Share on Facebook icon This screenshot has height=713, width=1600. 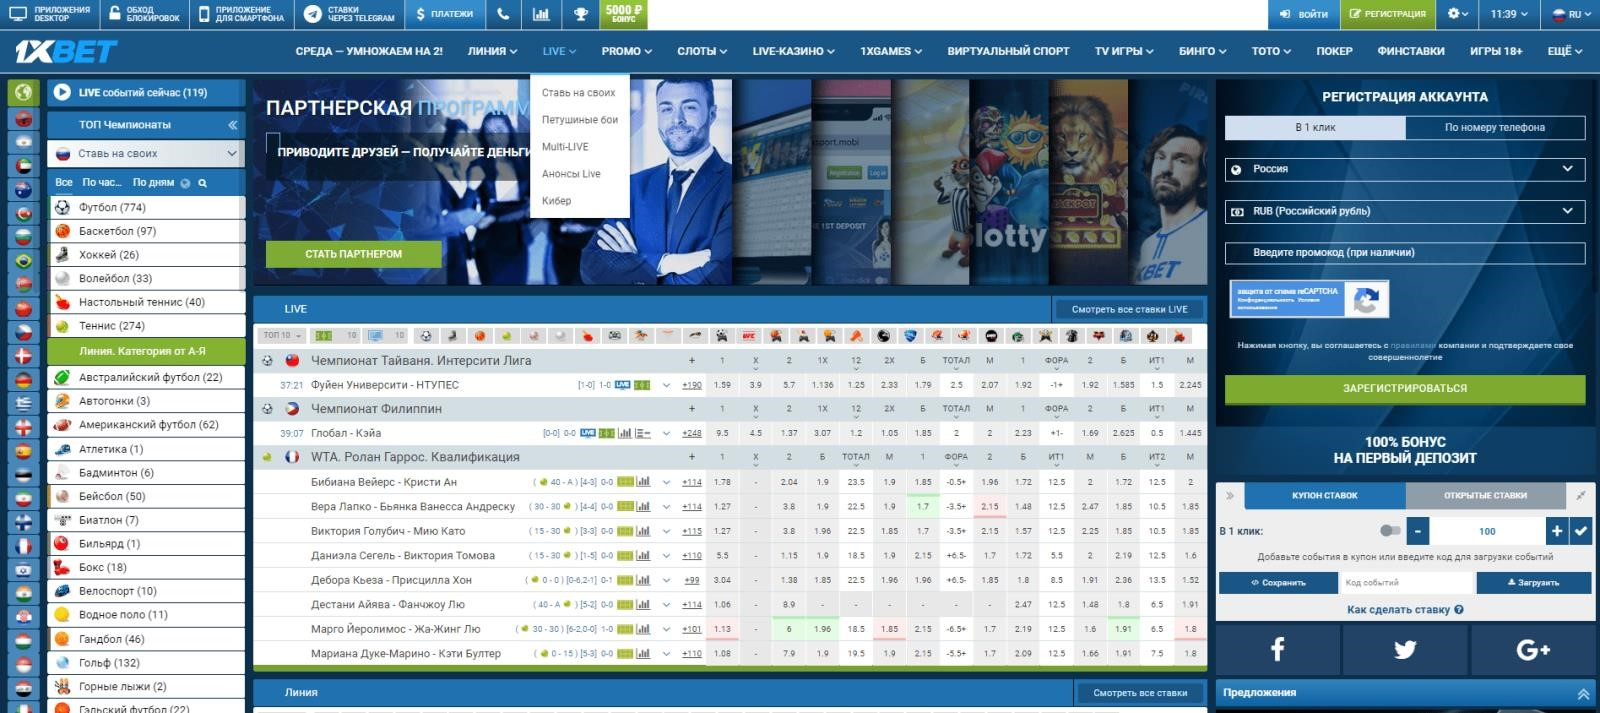pos(1277,649)
